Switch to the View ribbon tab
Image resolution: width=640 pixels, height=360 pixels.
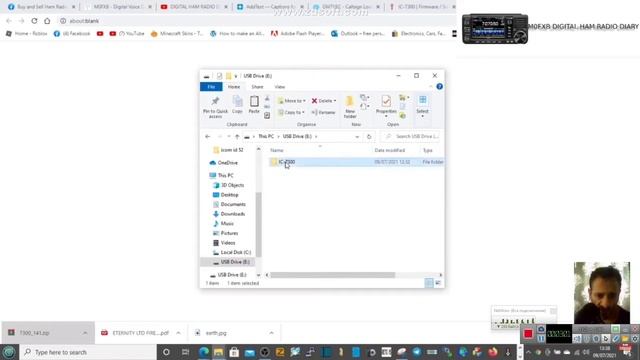[280, 87]
